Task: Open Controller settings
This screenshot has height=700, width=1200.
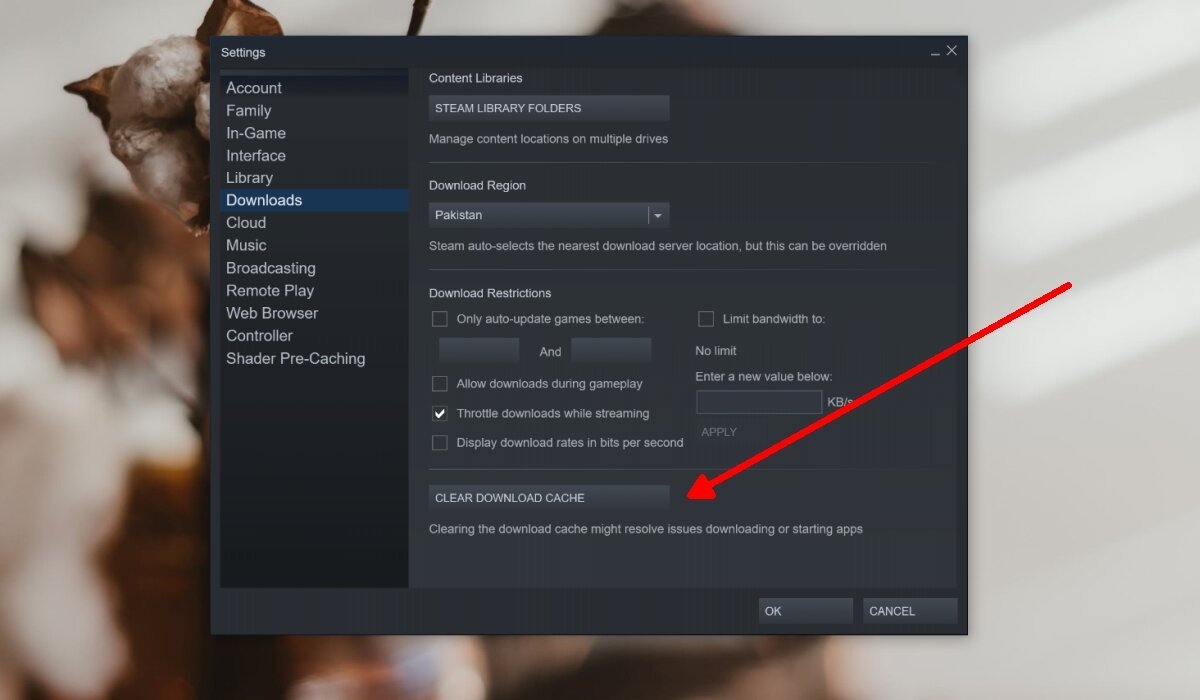Action: (259, 335)
